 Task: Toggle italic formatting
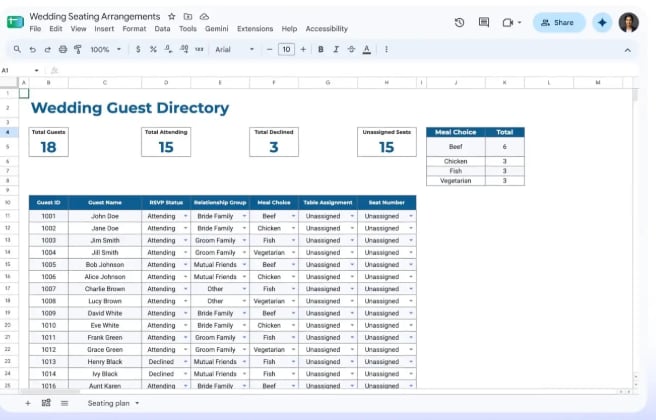pos(336,49)
